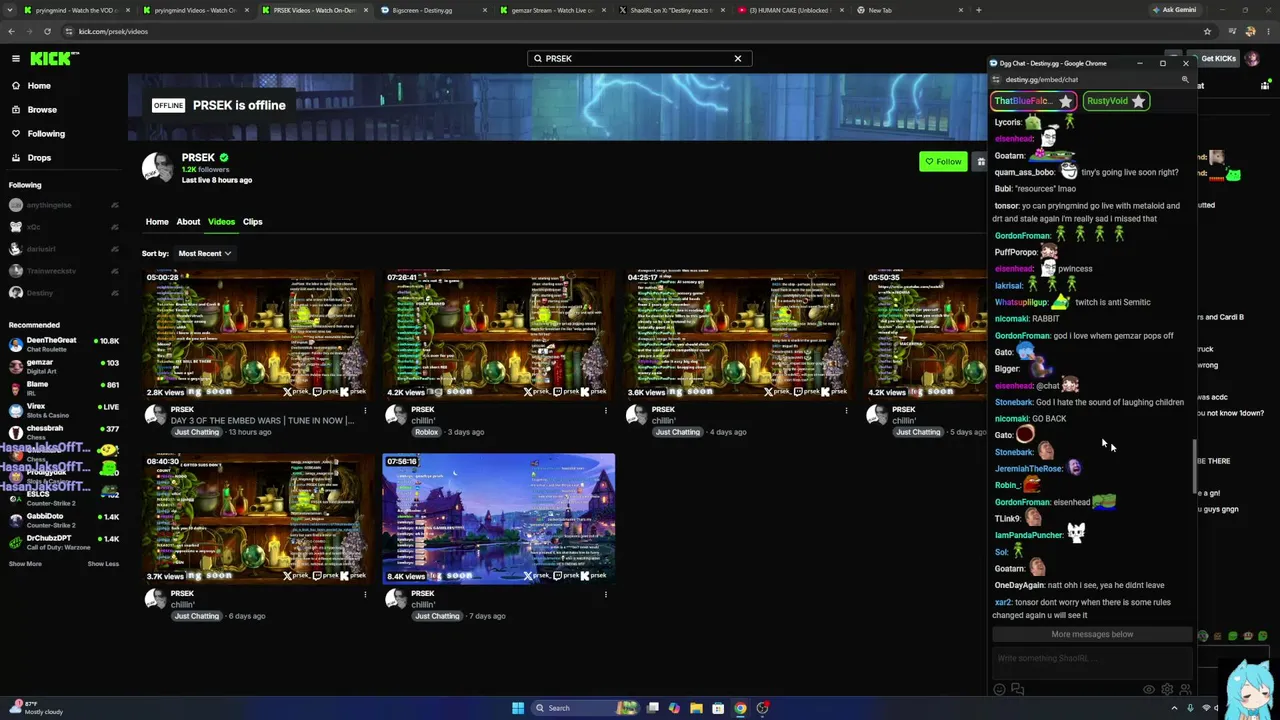Click More messages below in Dgg chat

click(1092, 634)
